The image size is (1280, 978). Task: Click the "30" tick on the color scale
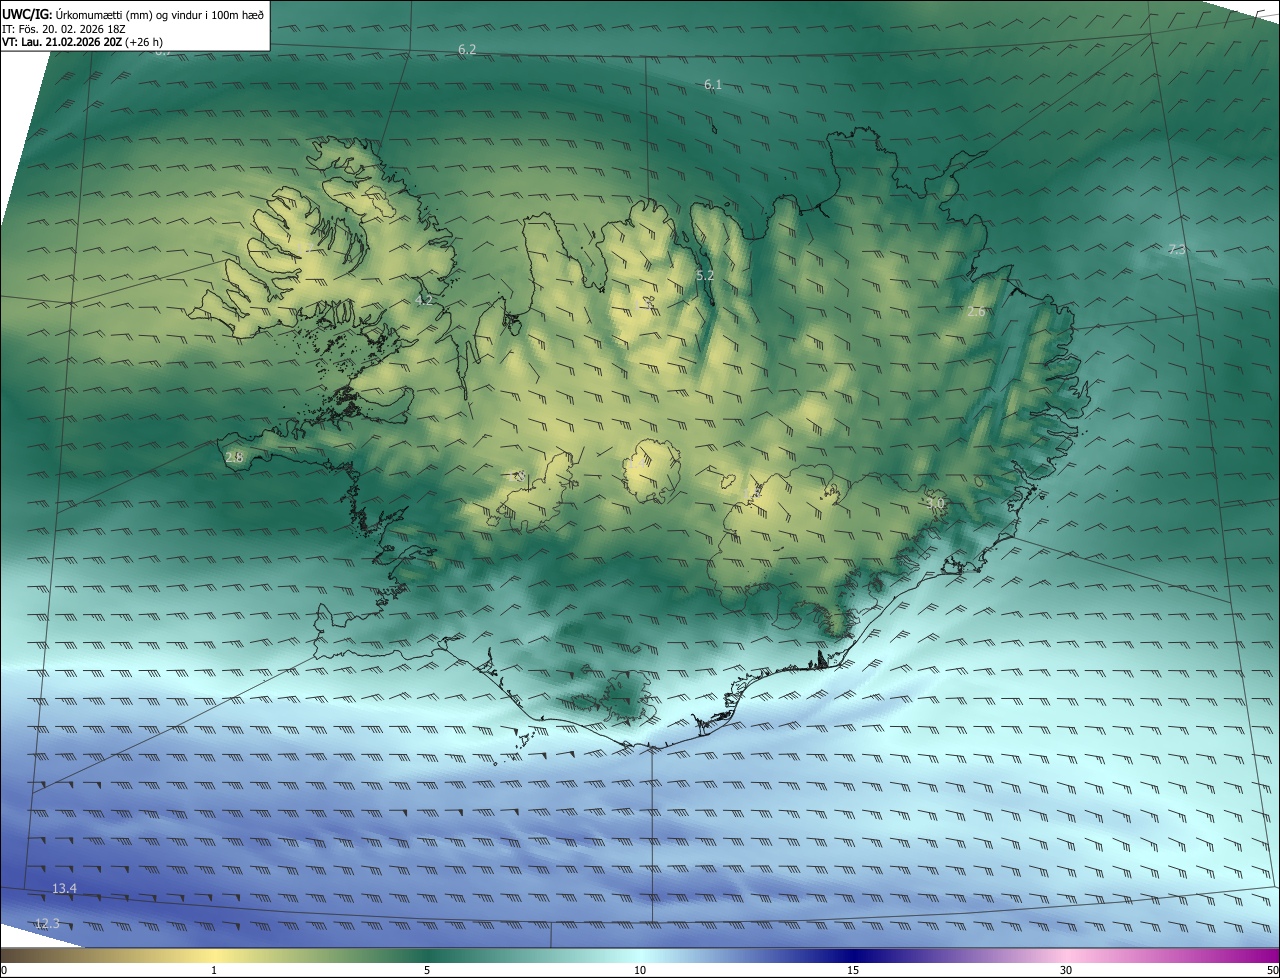pyautogui.click(x=1066, y=970)
